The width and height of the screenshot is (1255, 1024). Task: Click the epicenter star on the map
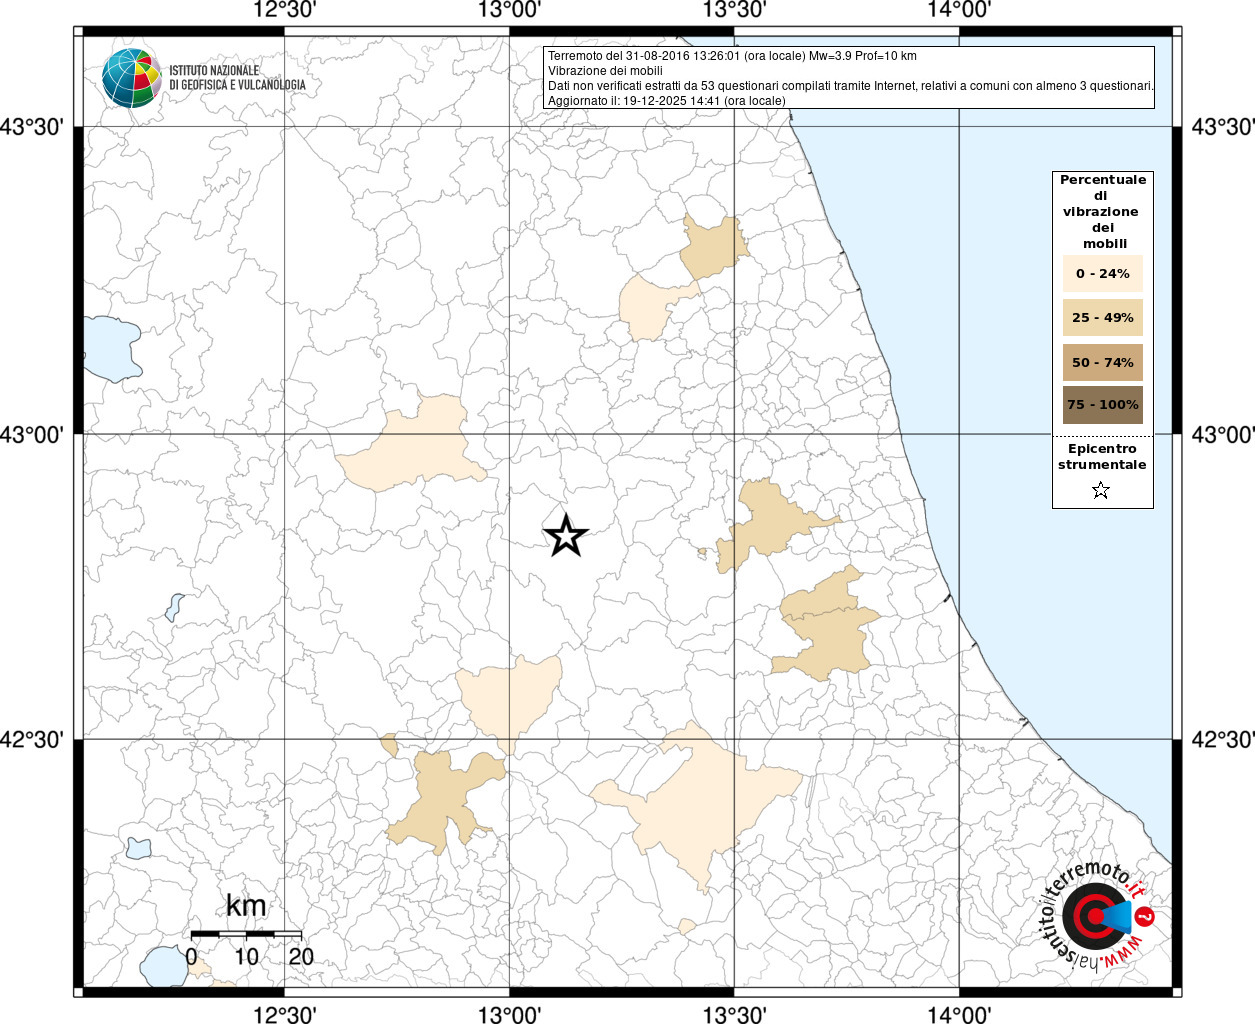(565, 536)
